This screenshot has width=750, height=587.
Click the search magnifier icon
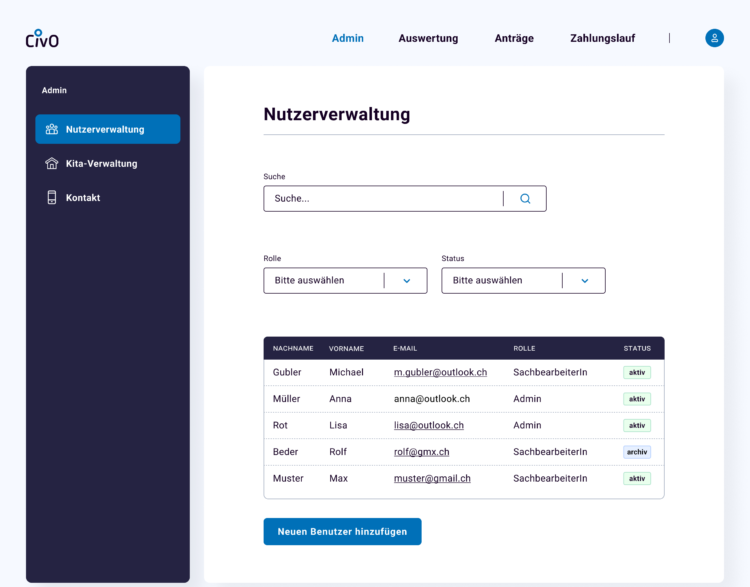(525, 199)
